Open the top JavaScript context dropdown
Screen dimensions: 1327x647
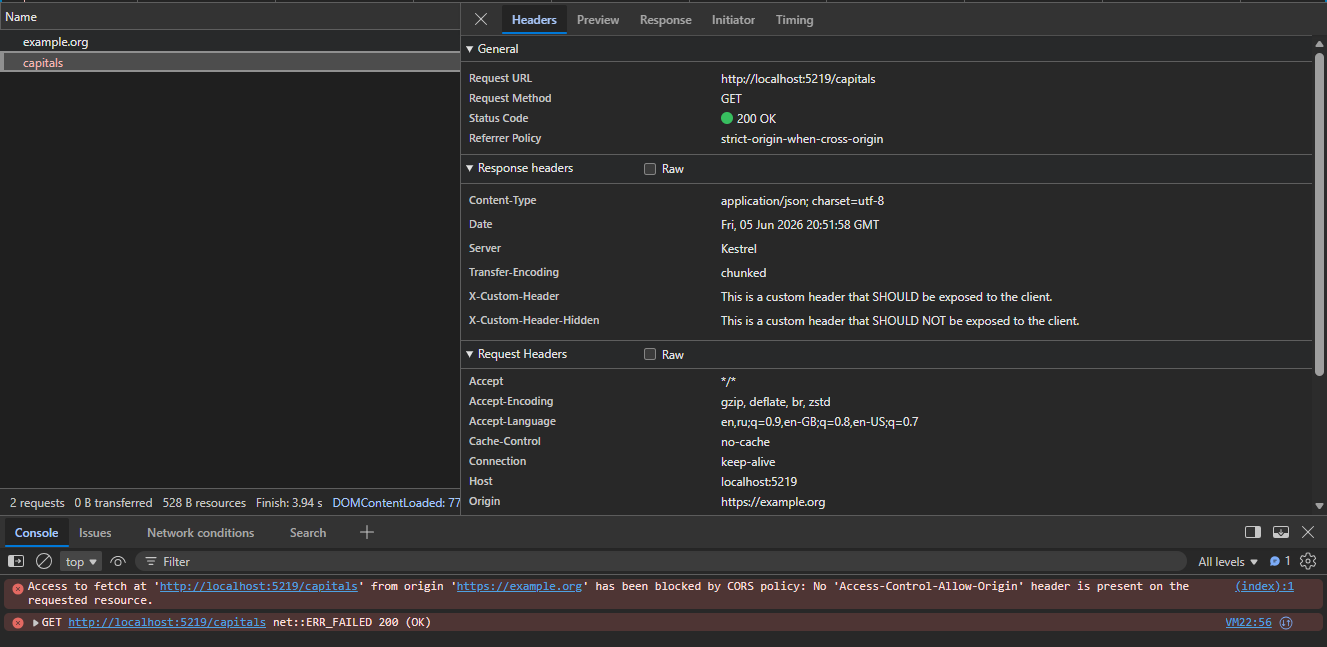tap(82, 561)
